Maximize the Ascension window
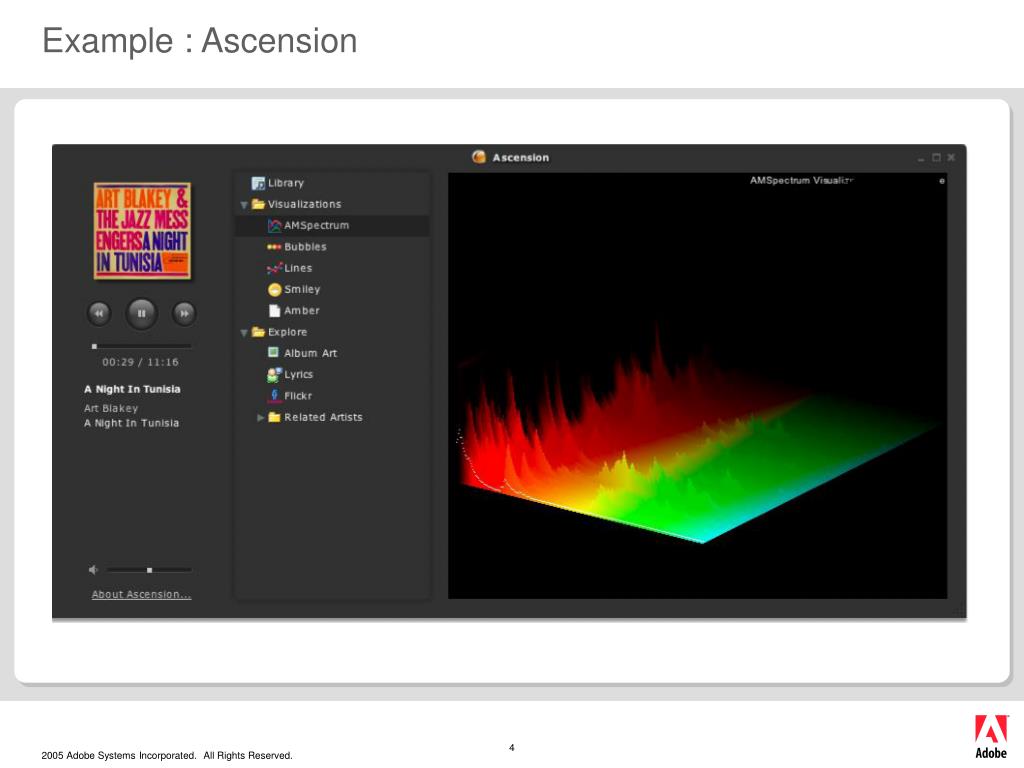Image resolution: width=1024 pixels, height=768 pixels. 936,157
